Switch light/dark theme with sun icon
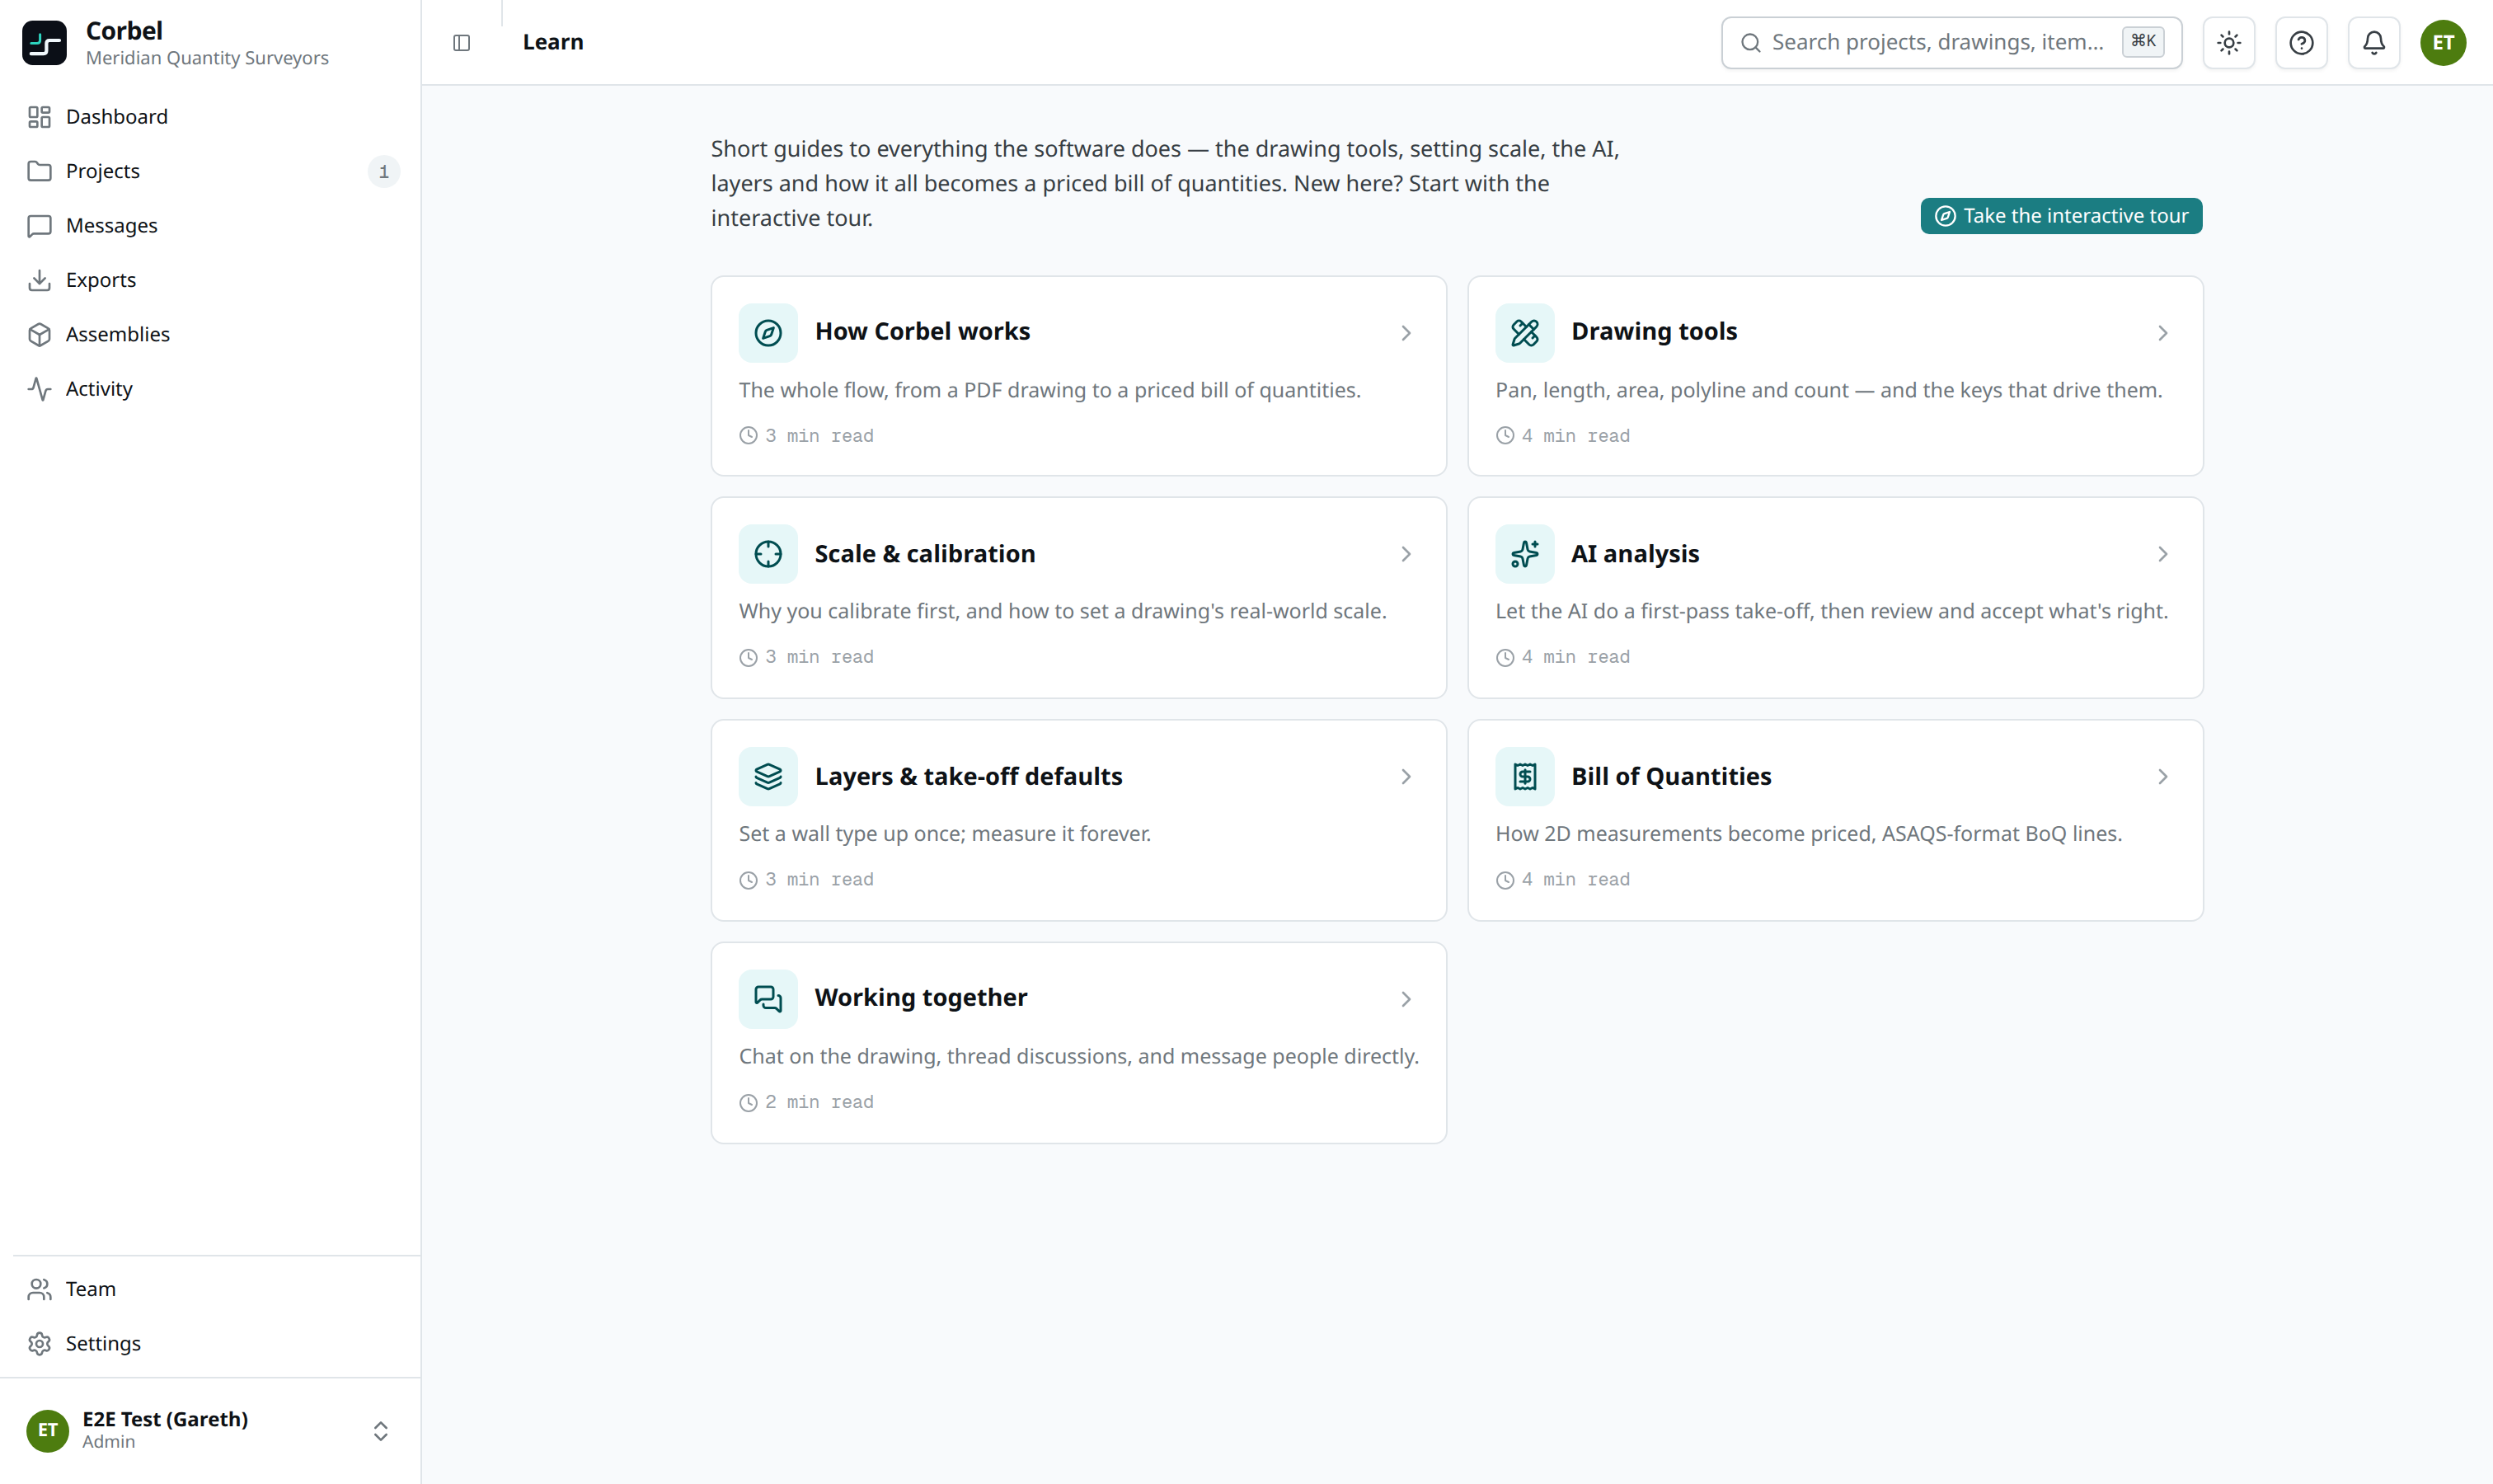Image resolution: width=2493 pixels, height=1484 pixels. [x=2229, y=43]
